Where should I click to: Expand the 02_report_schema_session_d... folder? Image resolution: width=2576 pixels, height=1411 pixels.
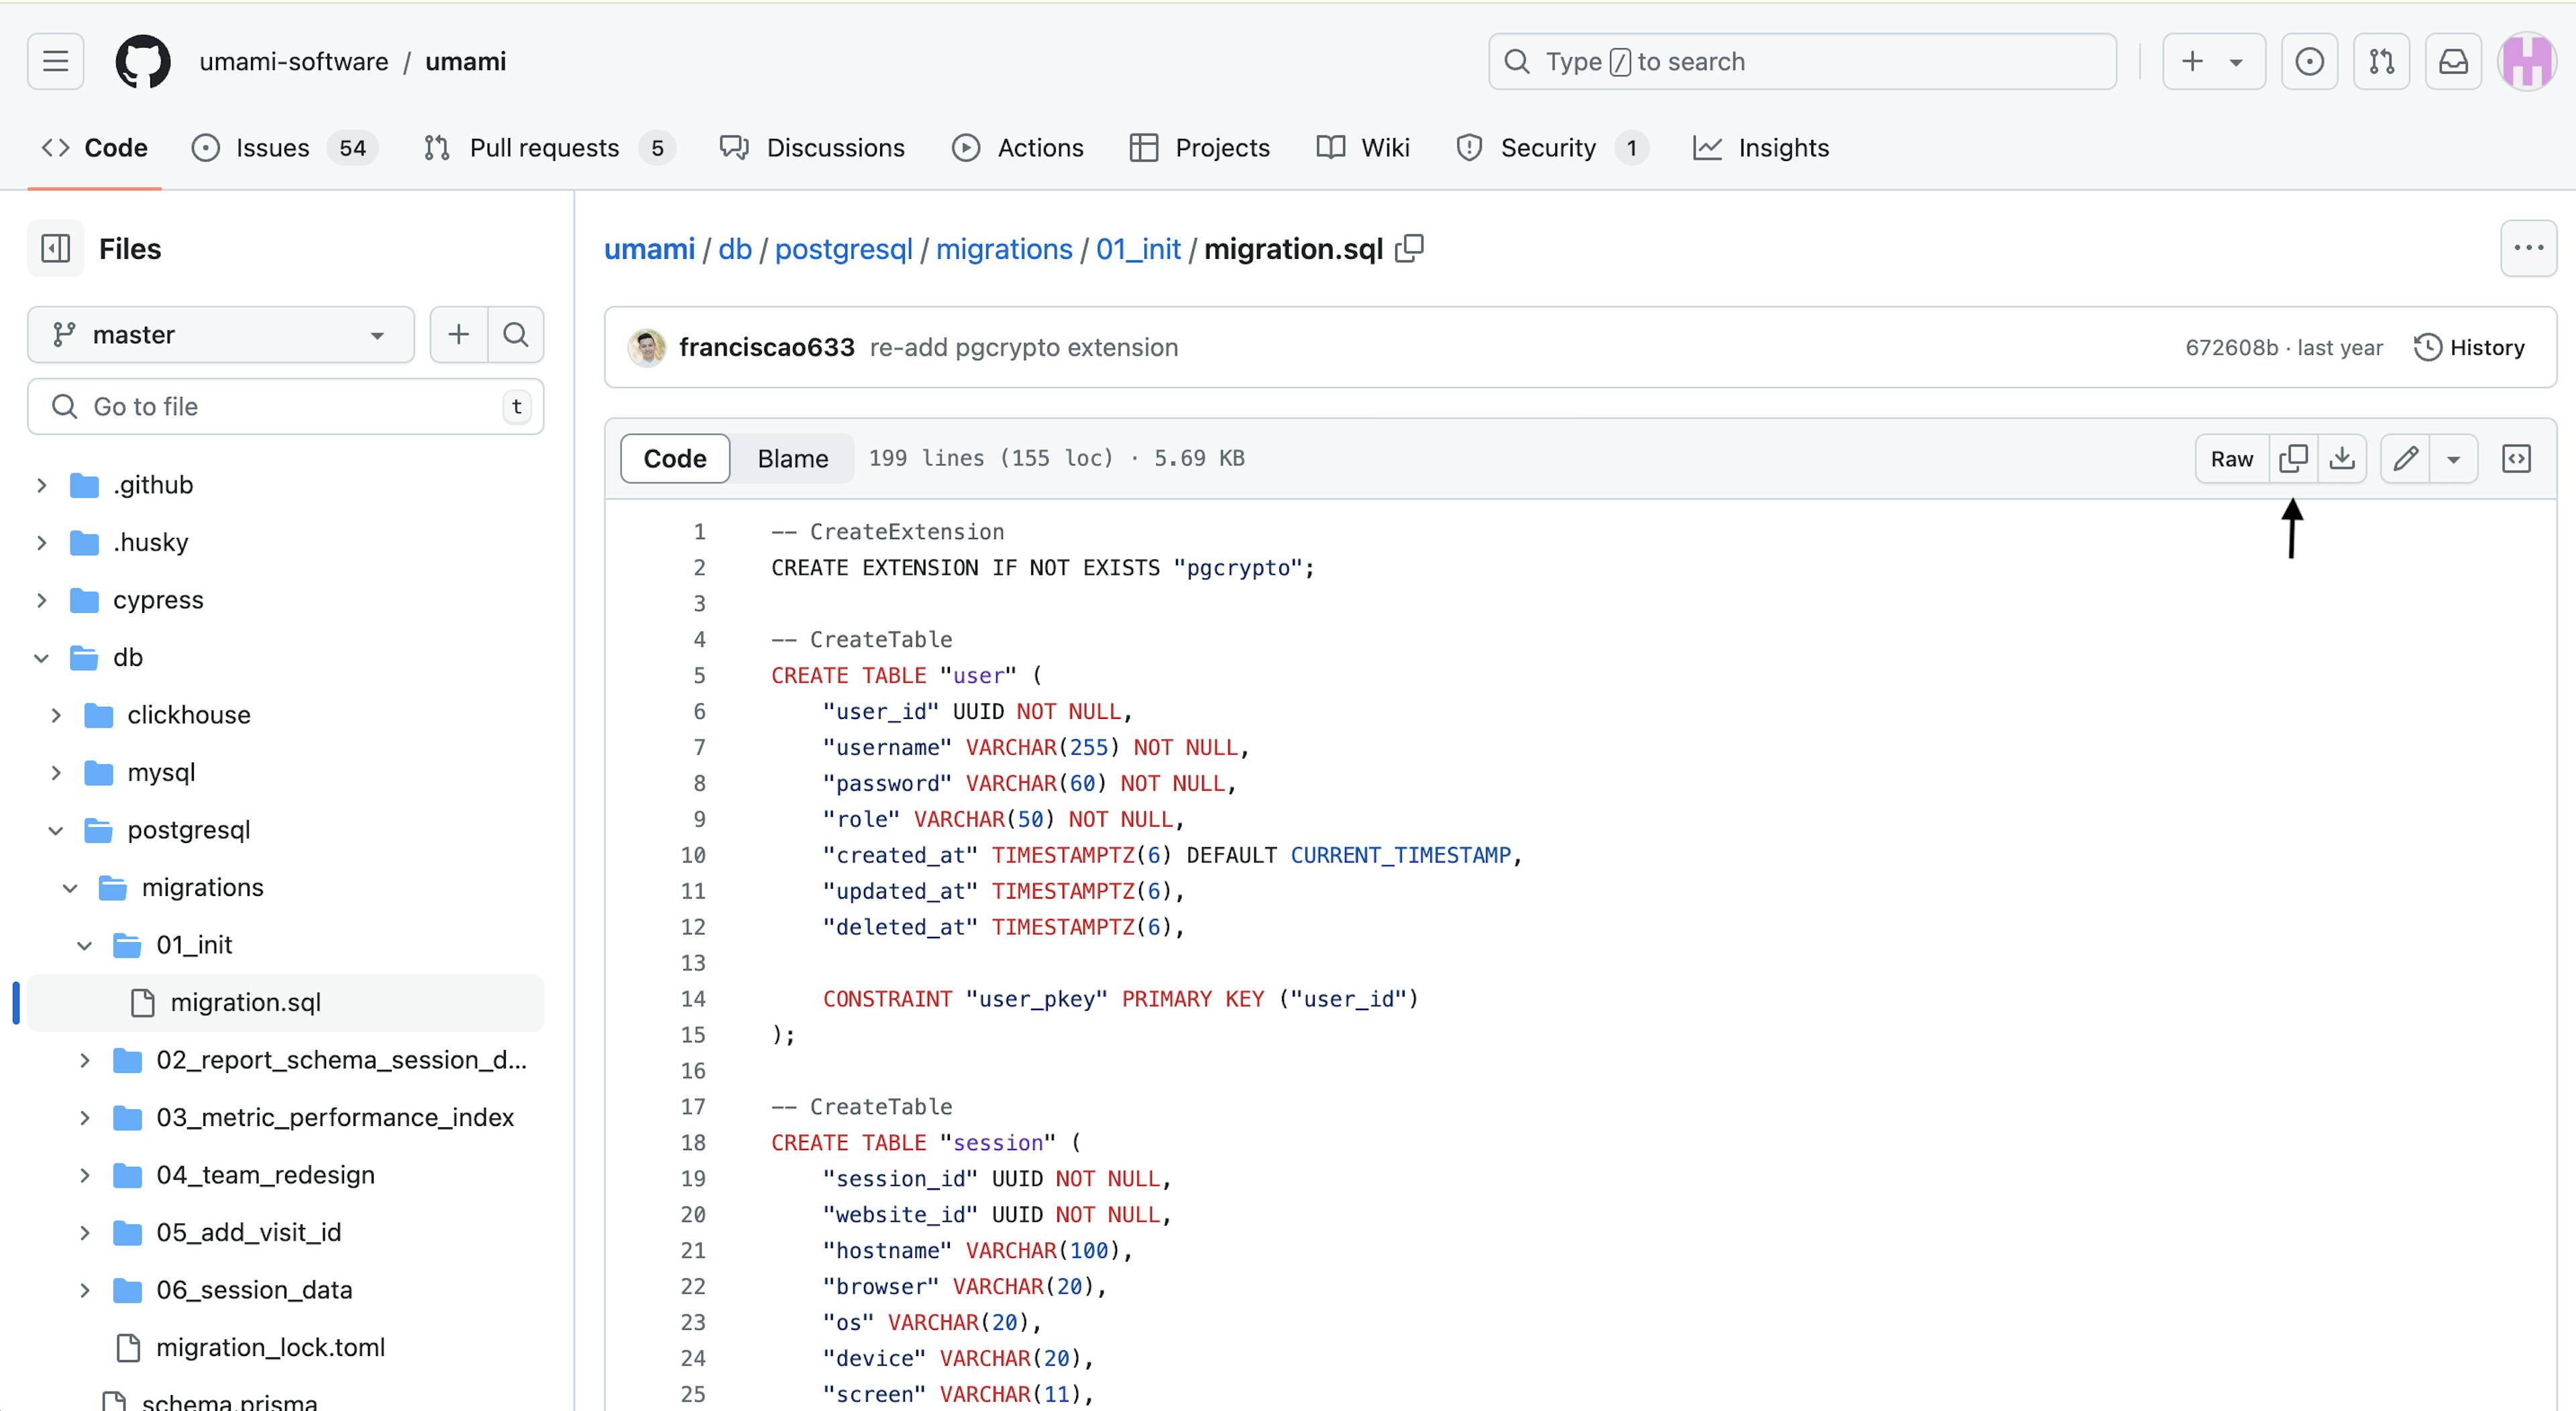[85, 1060]
